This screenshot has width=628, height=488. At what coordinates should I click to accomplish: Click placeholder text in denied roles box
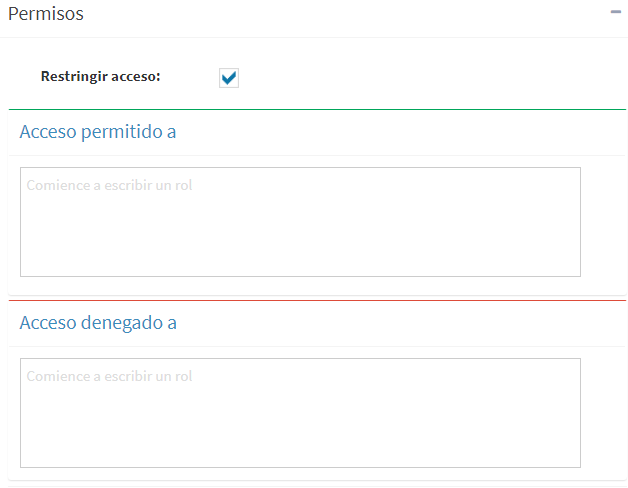coord(109,376)
